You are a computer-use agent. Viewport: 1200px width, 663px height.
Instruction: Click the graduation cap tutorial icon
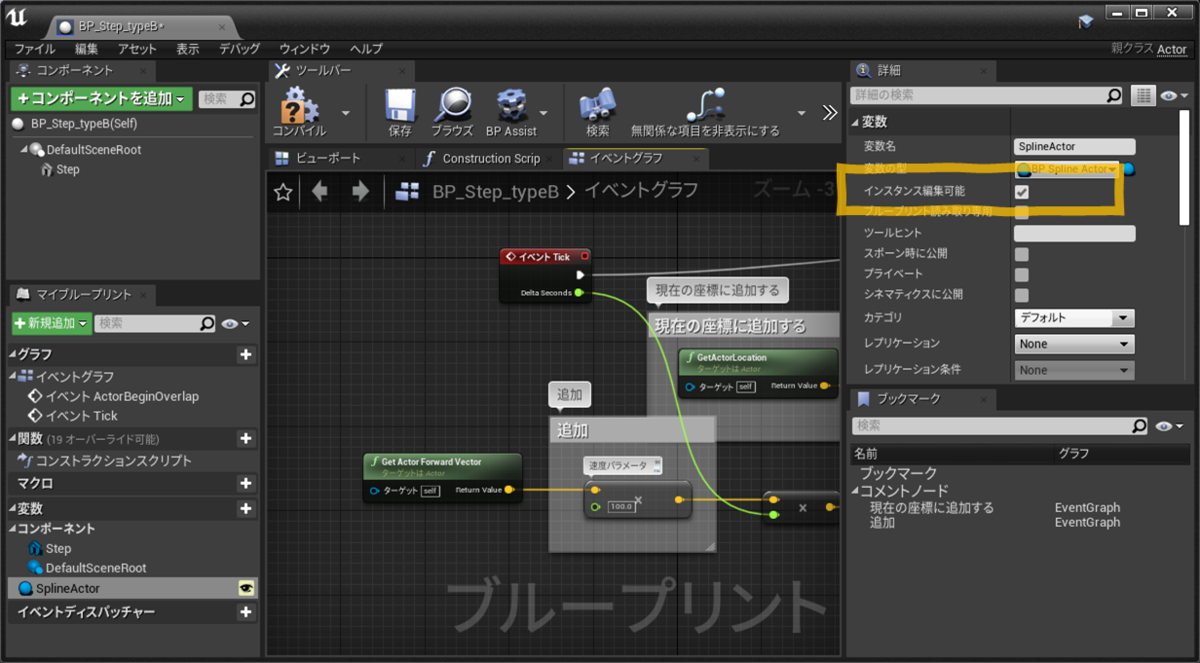coord(1088,21)
